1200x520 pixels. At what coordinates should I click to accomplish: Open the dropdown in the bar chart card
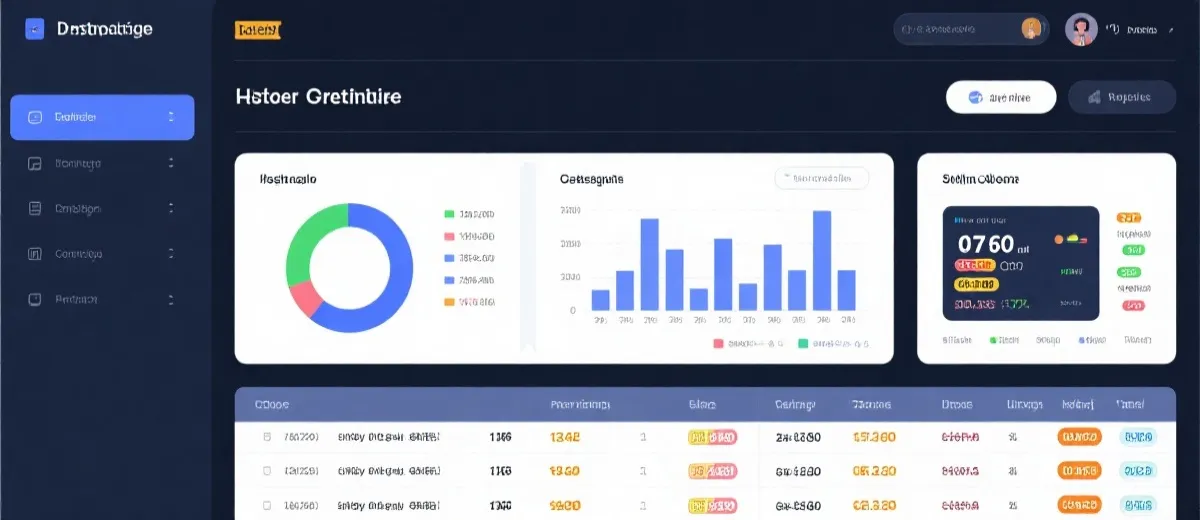click(821, 178)
